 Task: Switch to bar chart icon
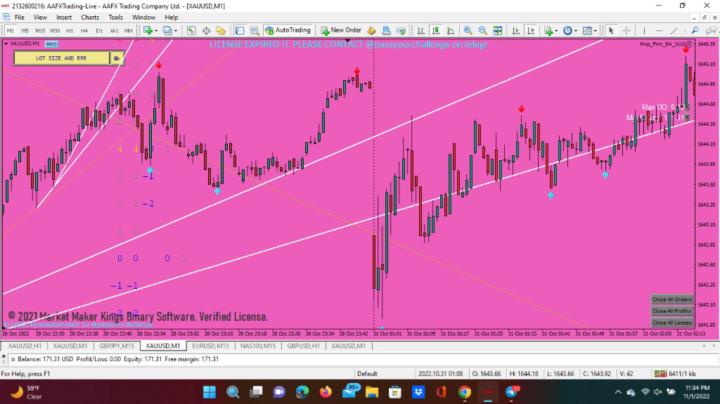421,31
